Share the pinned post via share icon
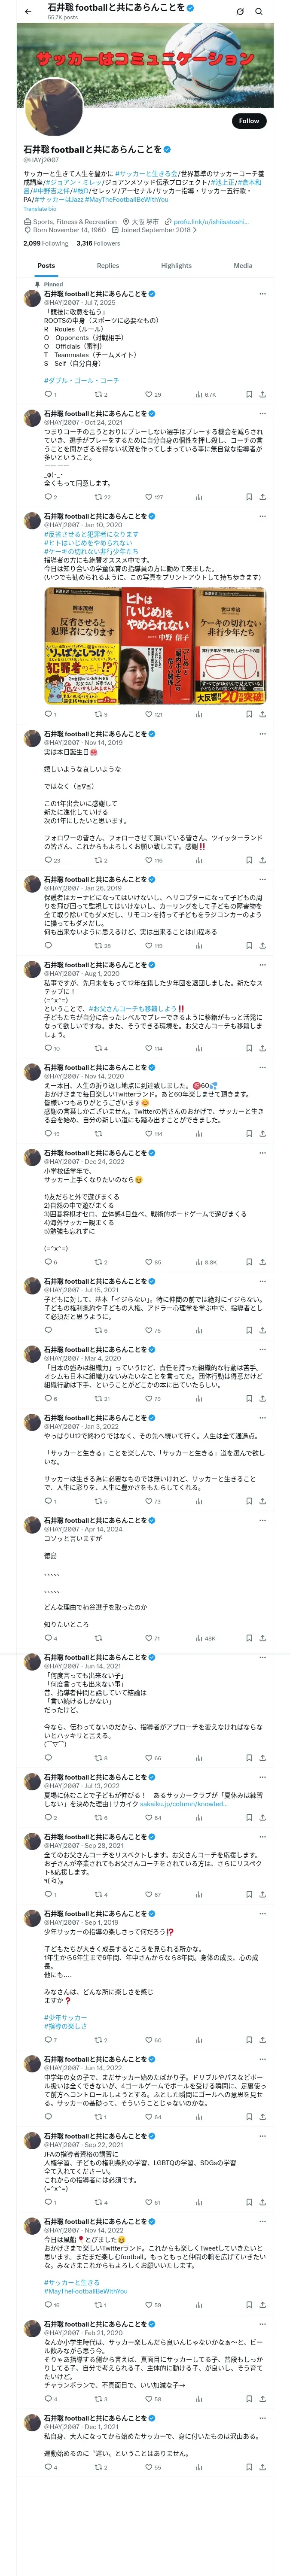The width and height of the screenshot is (290, 2576). tap(262, 394)
